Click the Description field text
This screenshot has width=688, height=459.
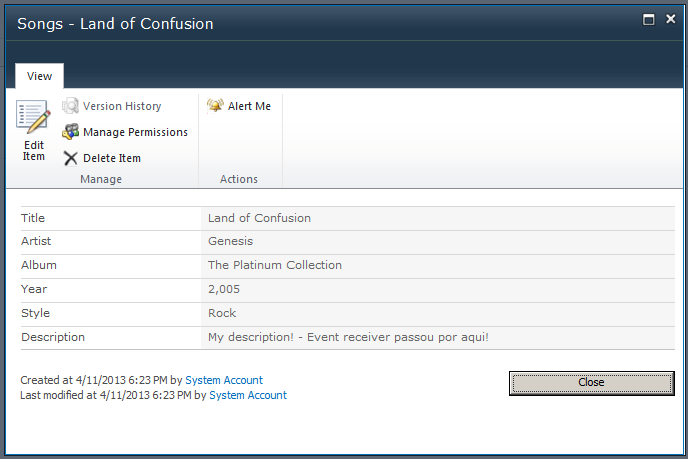pos(348,337)
